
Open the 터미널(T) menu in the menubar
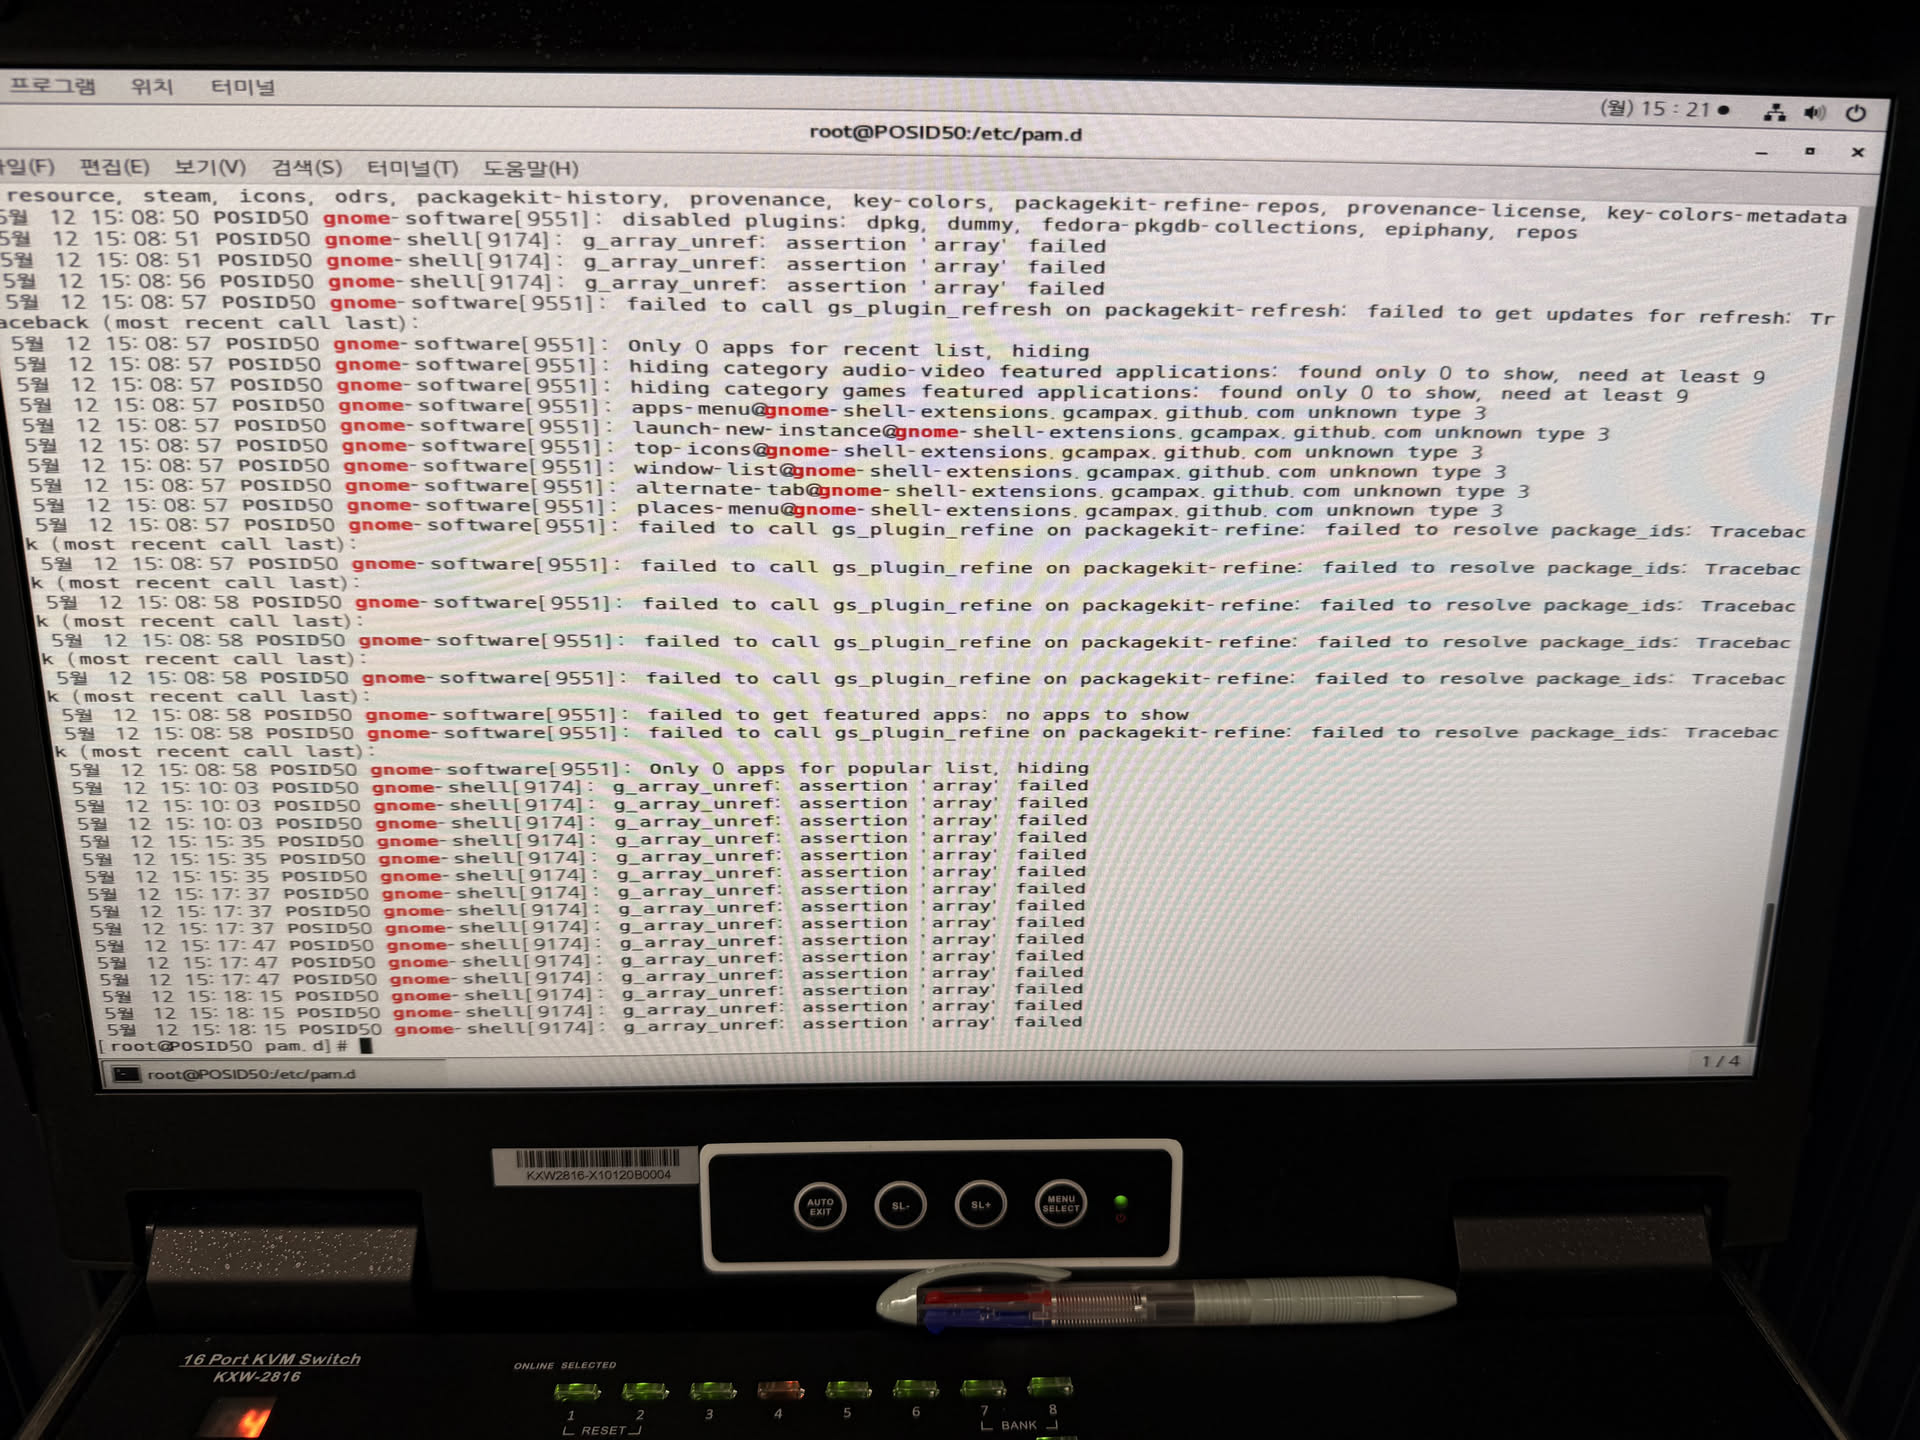point(412,168)
